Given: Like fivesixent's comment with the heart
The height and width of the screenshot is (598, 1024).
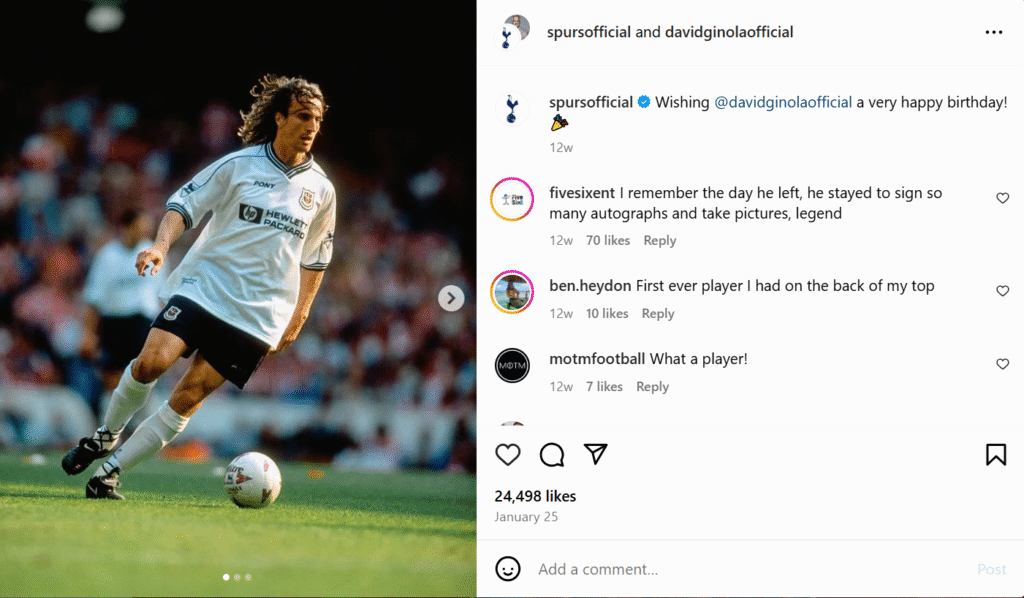Looking at the screenshot, I should [1002, 197].
